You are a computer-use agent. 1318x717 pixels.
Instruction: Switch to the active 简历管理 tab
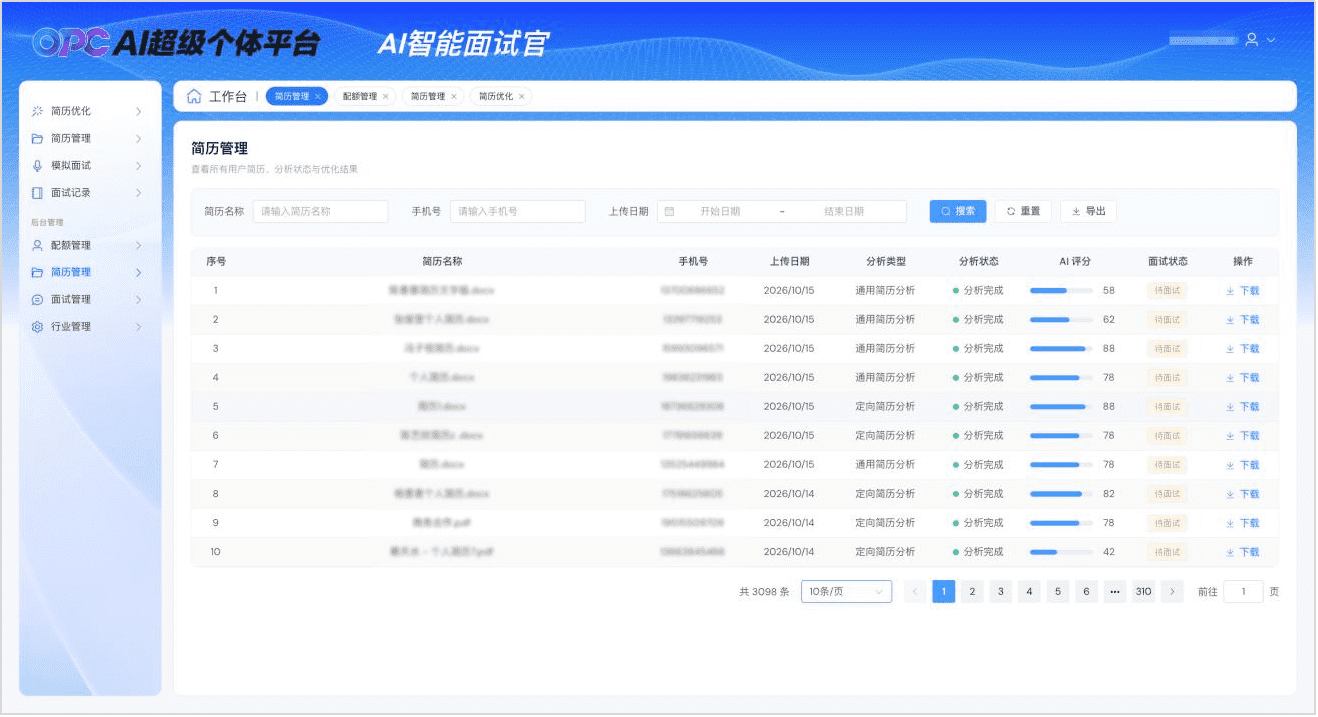click(x=292, y=96)
